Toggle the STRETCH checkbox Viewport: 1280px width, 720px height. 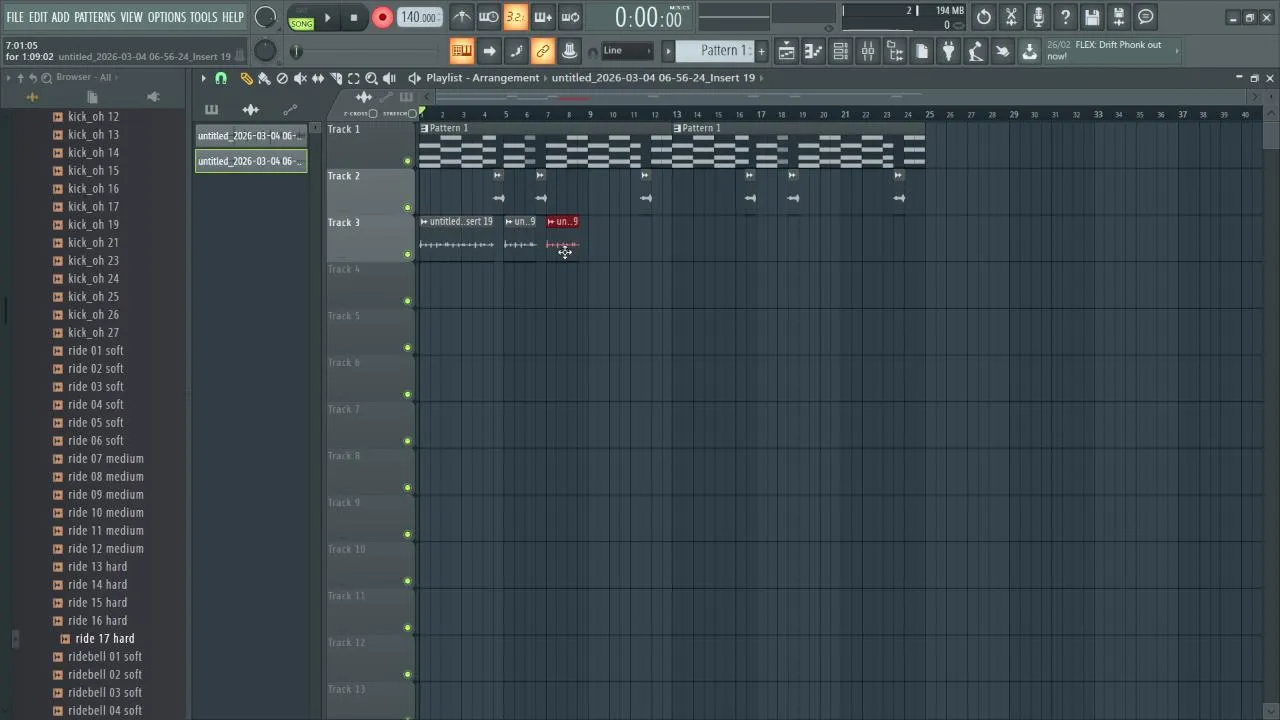point(412,114)
